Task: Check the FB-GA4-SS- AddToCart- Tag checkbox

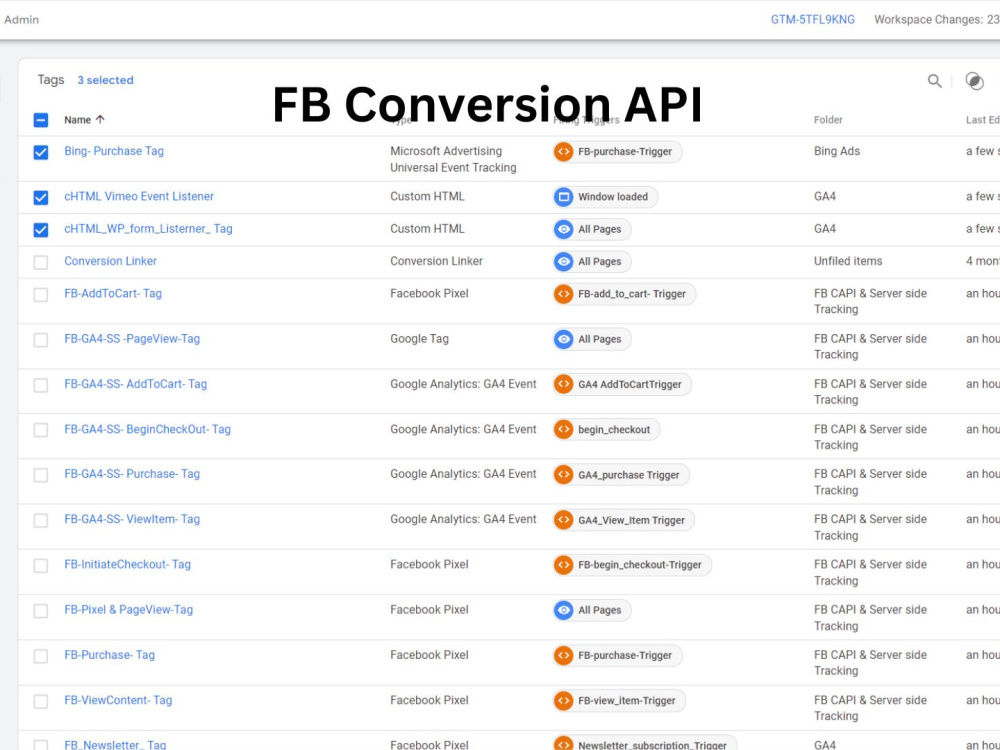Action: 41,385
